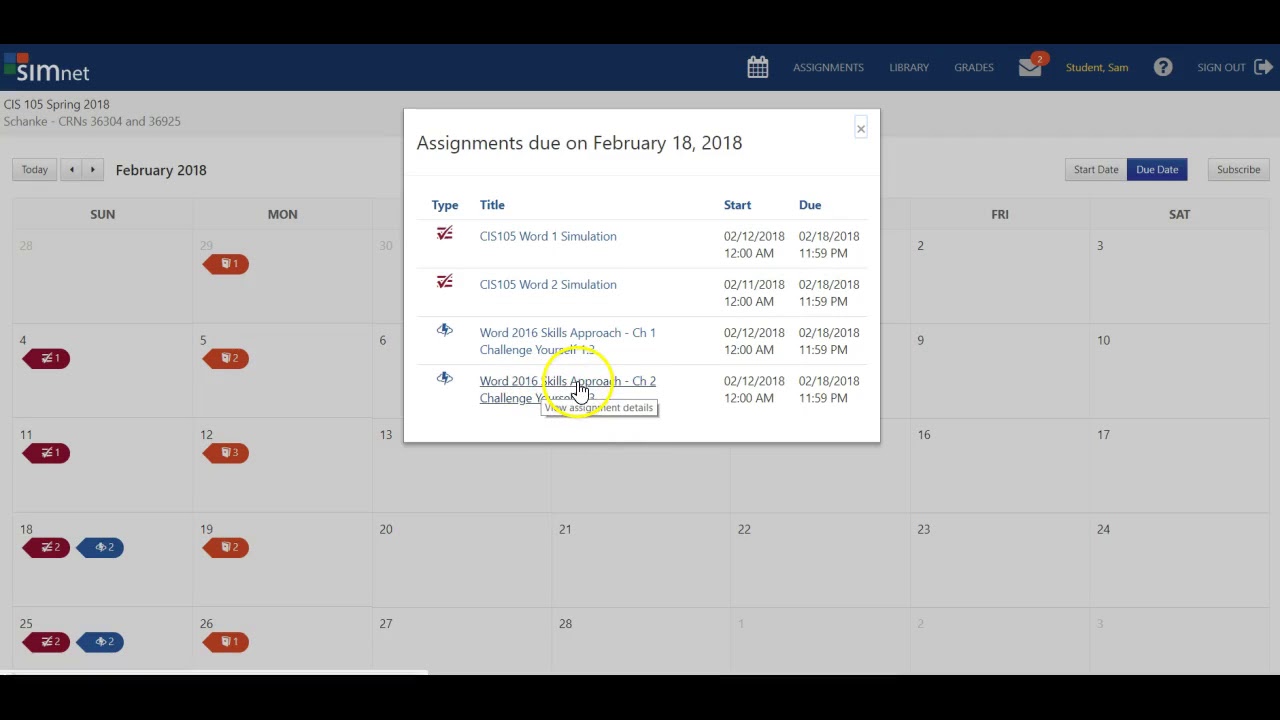
Task: Go to previous month arrow
Action: [72, 169]
